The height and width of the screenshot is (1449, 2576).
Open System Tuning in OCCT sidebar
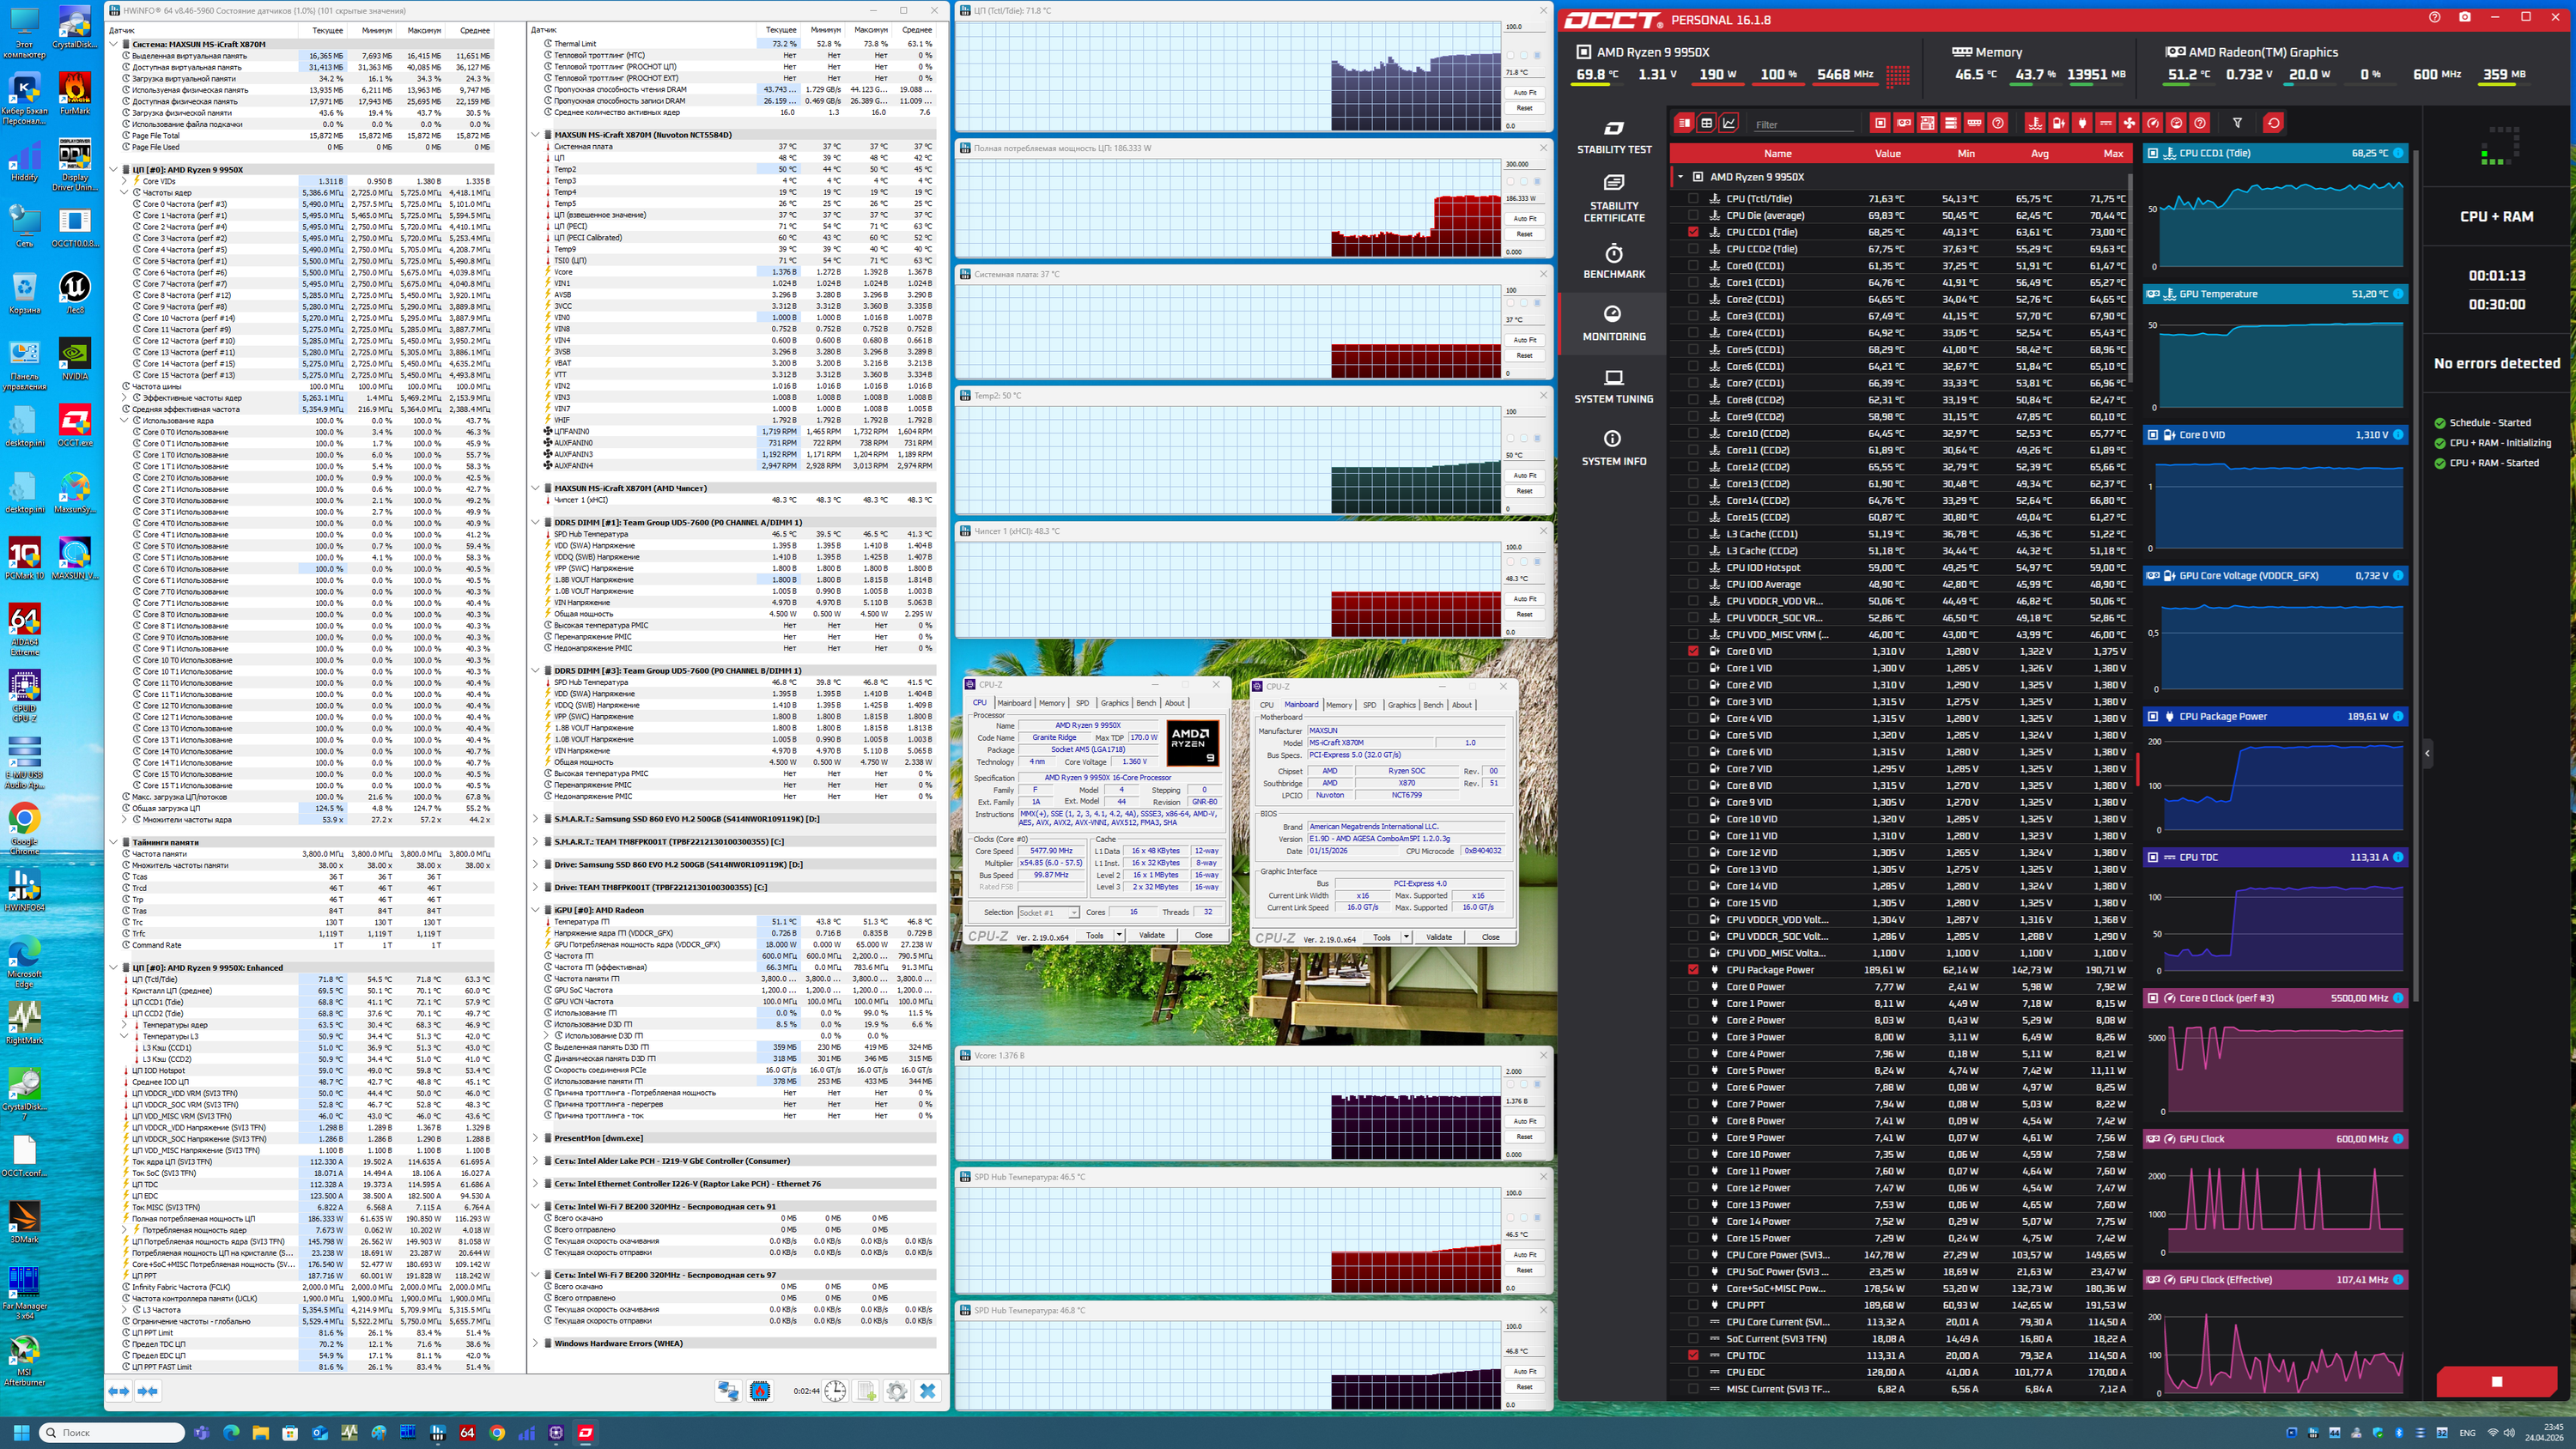[x=1614, y=386]
